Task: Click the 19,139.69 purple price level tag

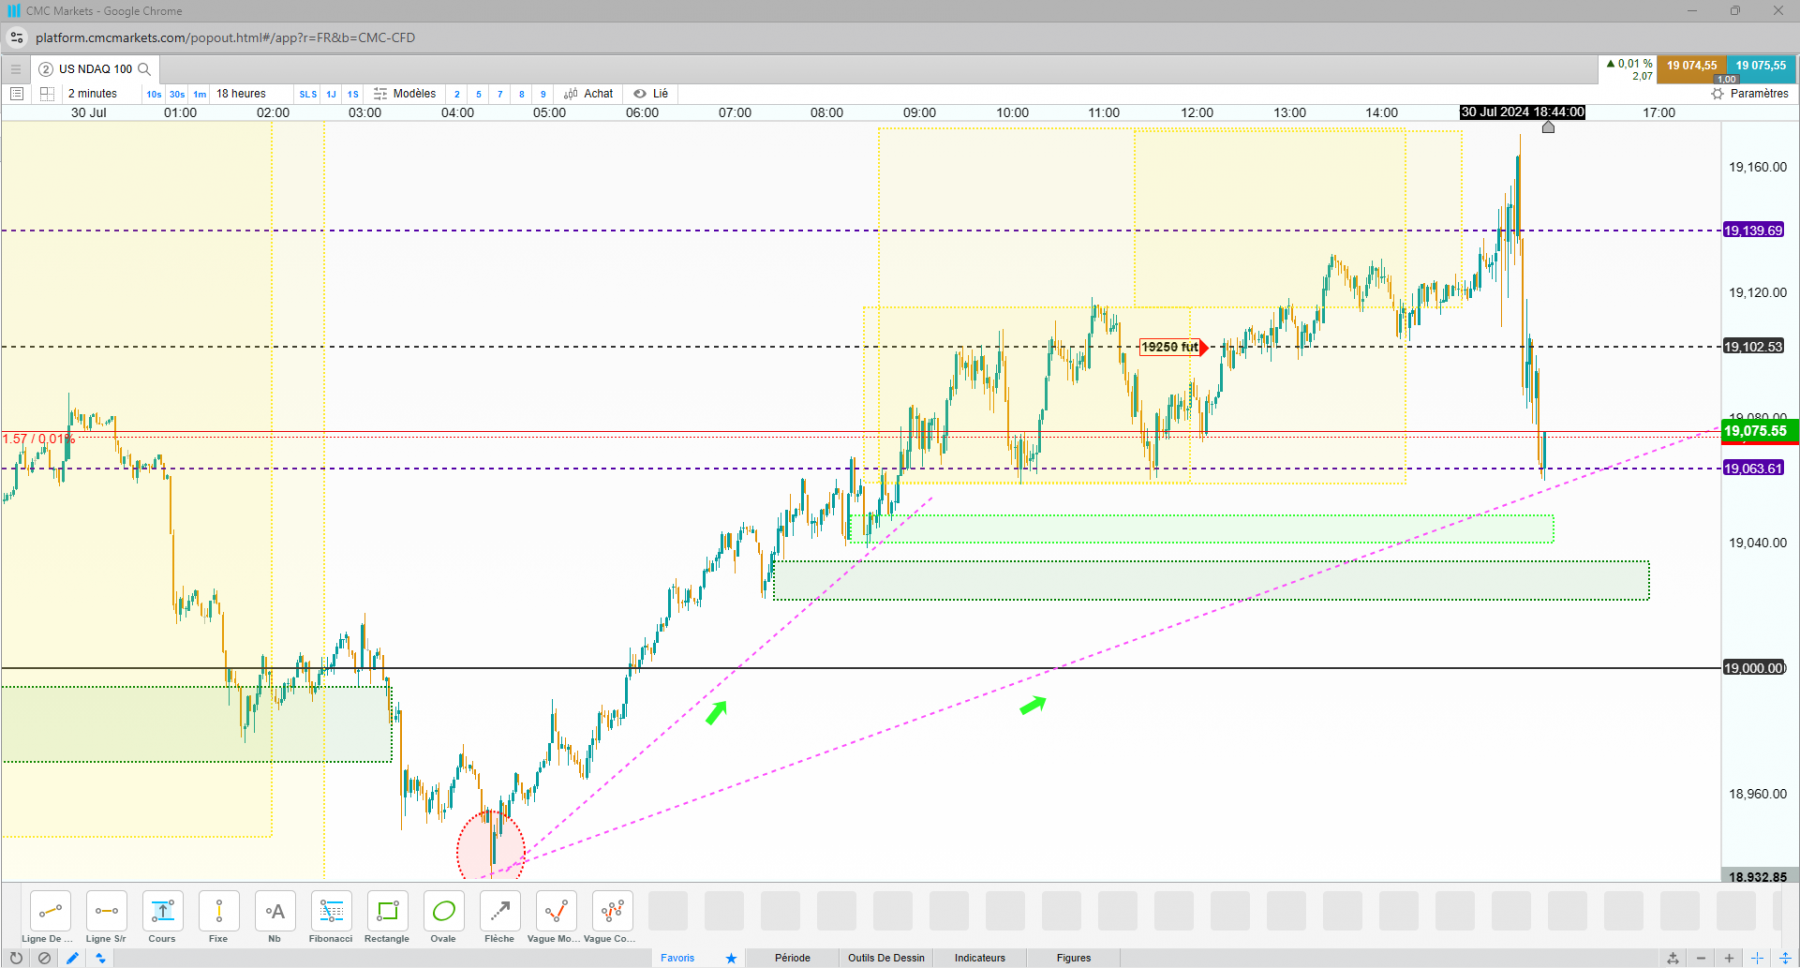Action: 1753,230
